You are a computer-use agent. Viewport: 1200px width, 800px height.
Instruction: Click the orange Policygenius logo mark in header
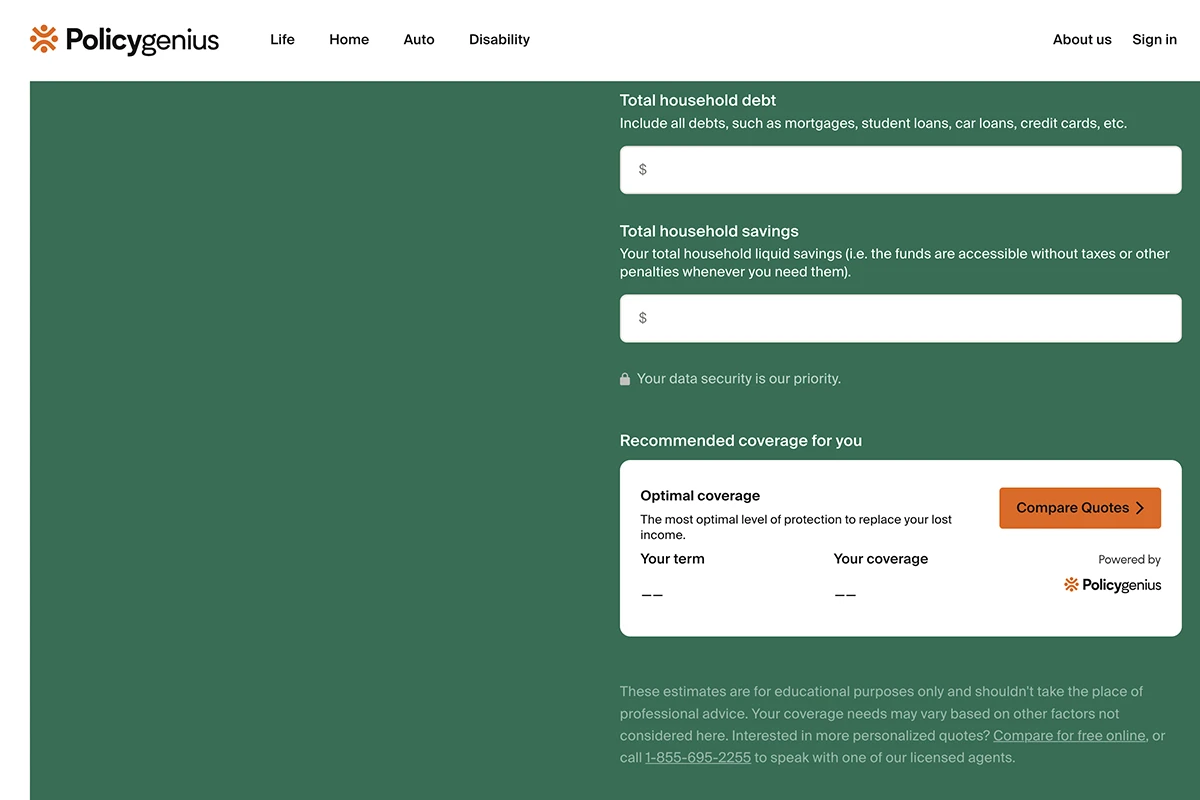coord(44,39)
